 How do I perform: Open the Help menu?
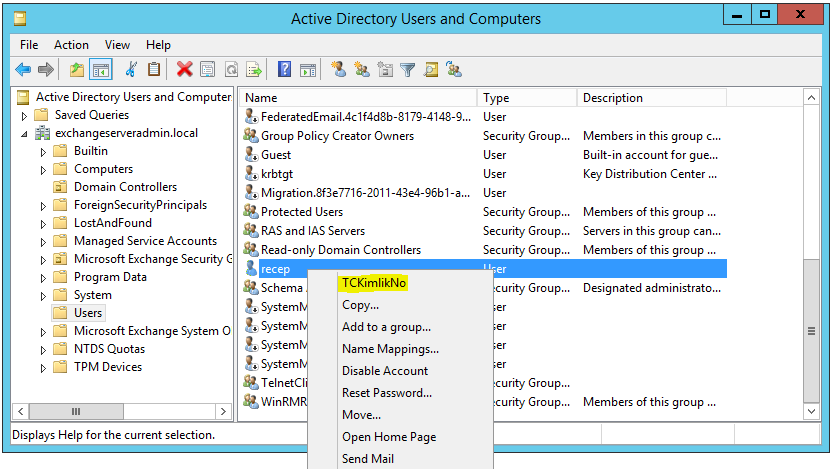[158, 45]
